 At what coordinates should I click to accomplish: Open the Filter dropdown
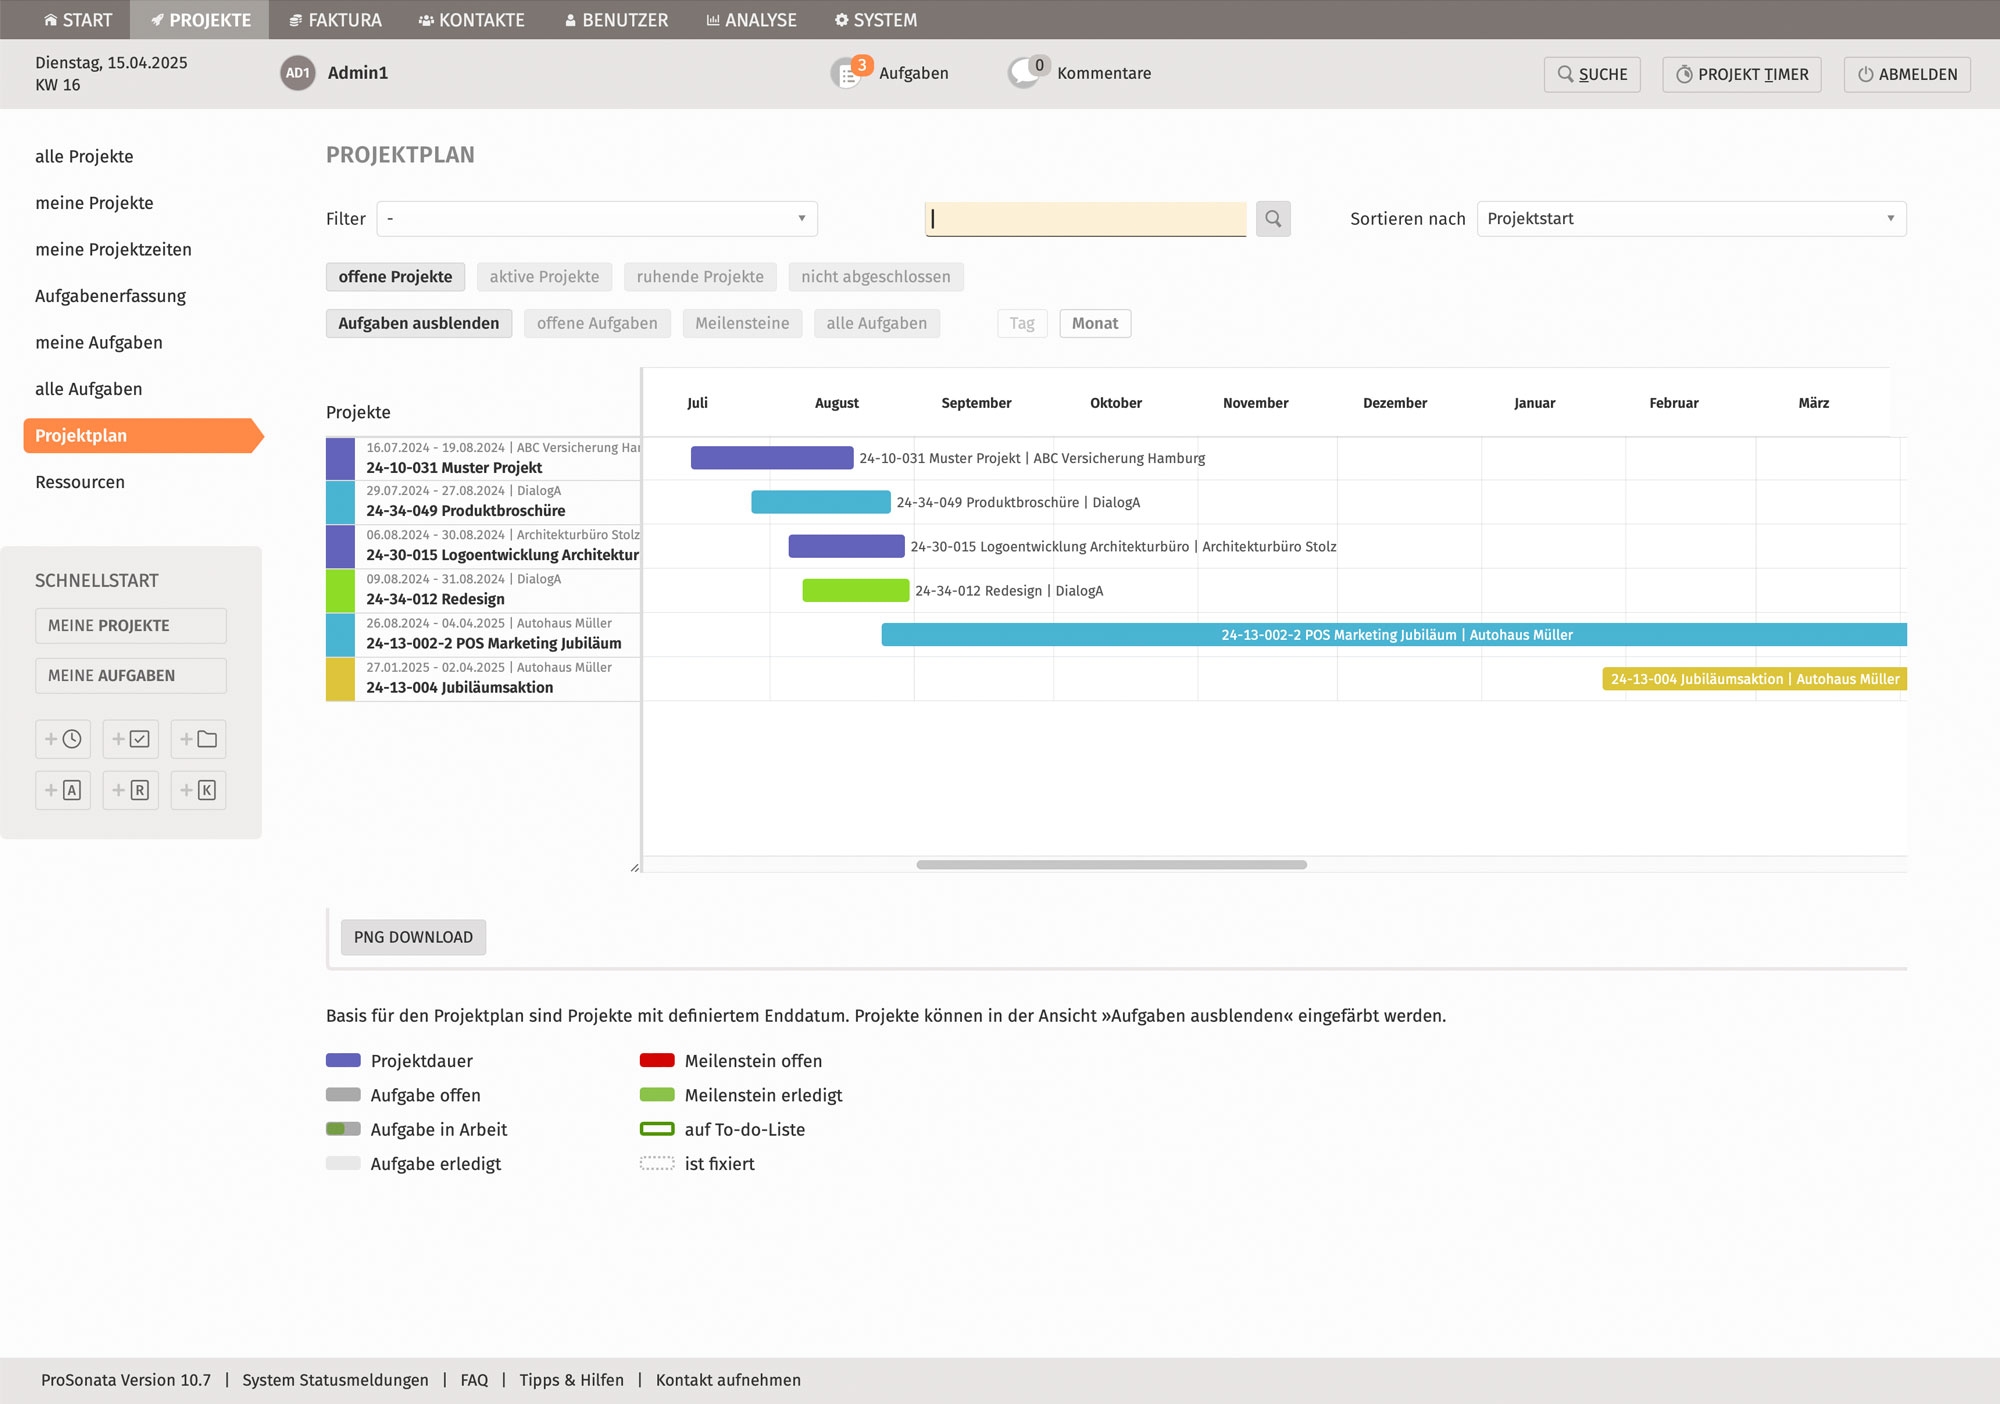596,219
